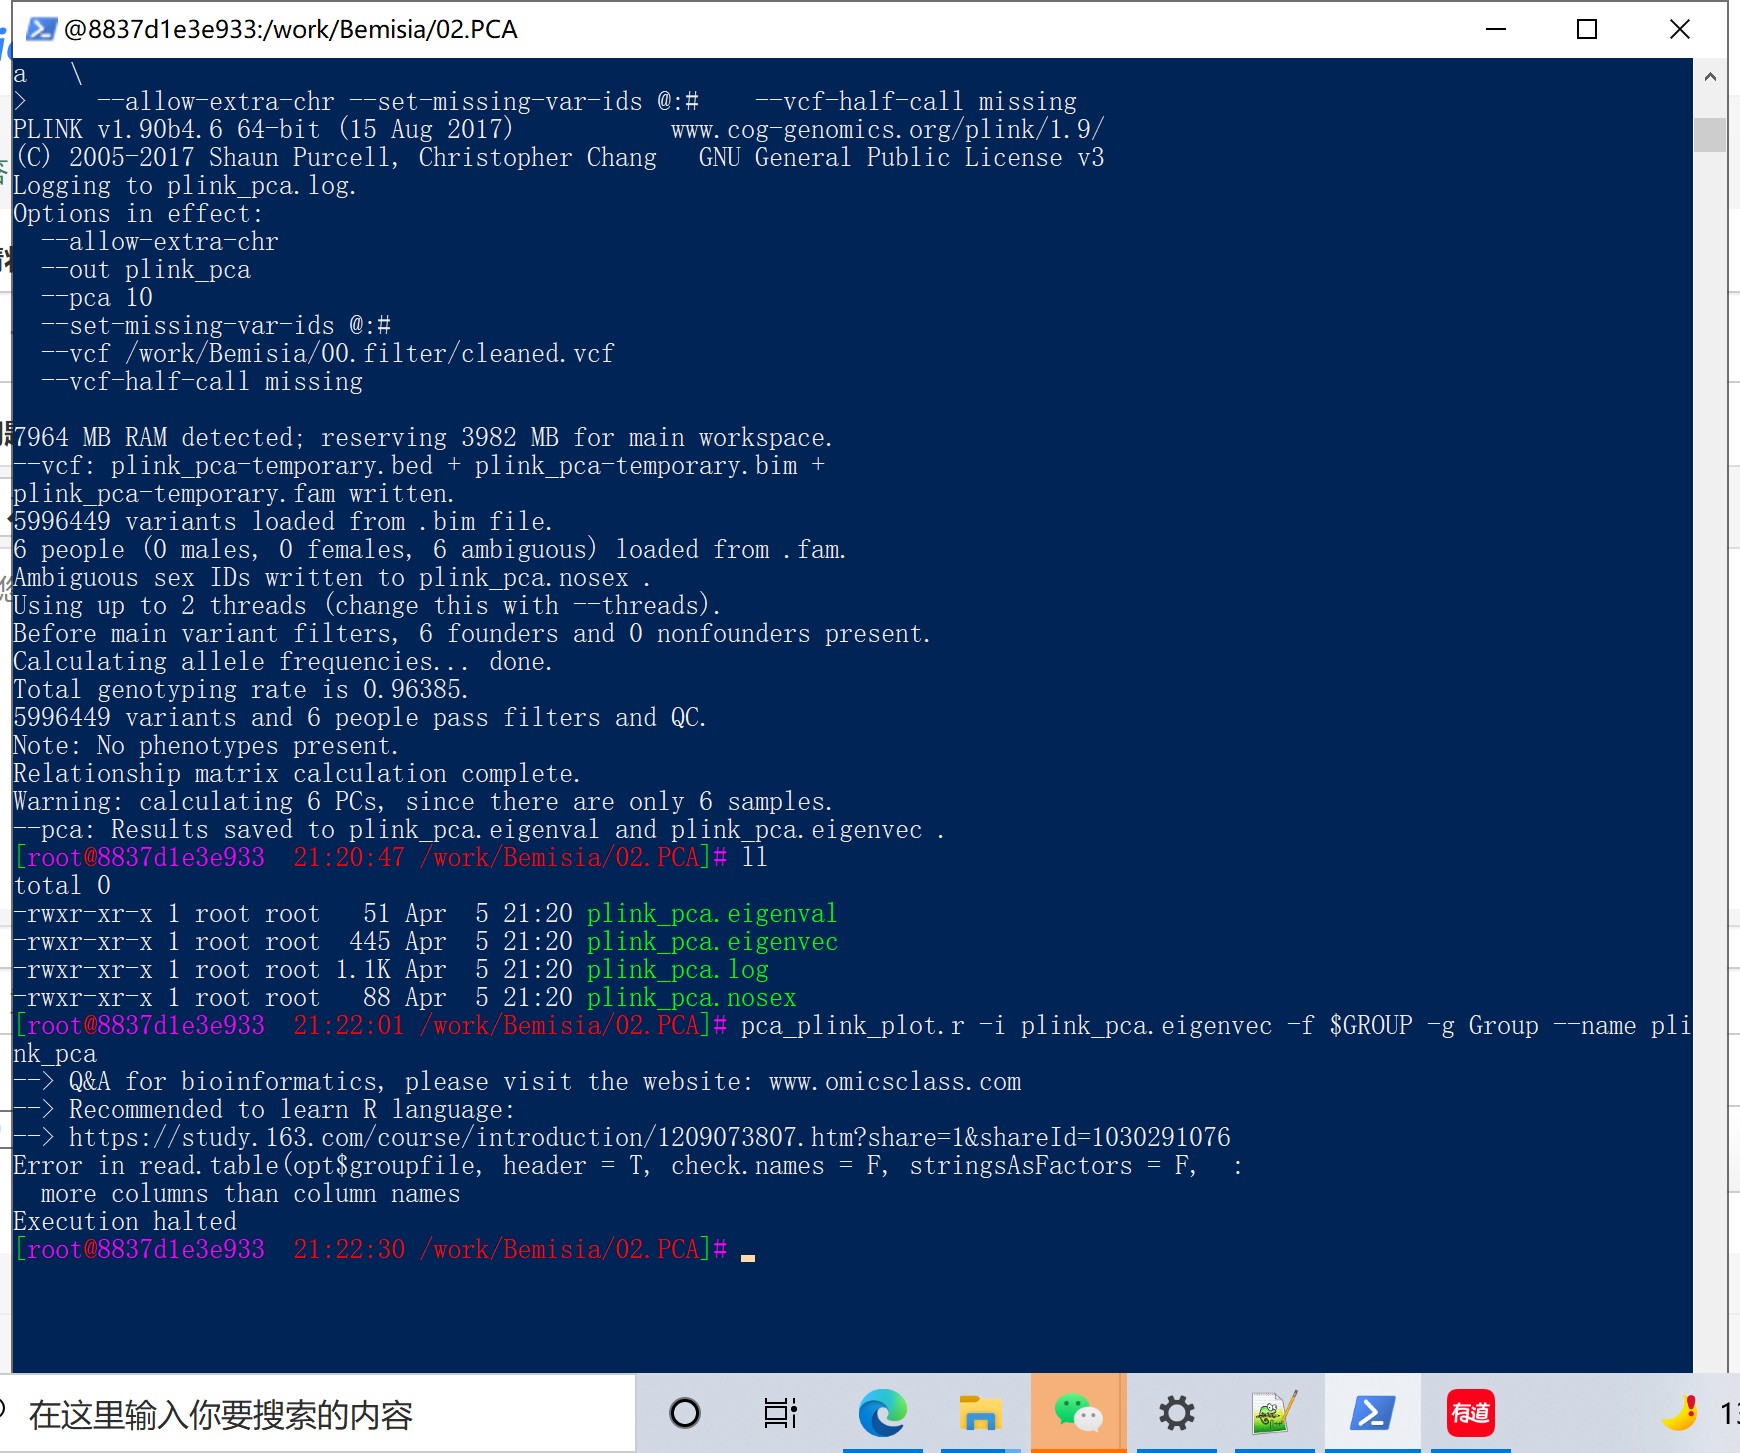Click the weather moon icon in taskbar
Screen dimensions: 1740x1453
click(x=1681, y=1413)
